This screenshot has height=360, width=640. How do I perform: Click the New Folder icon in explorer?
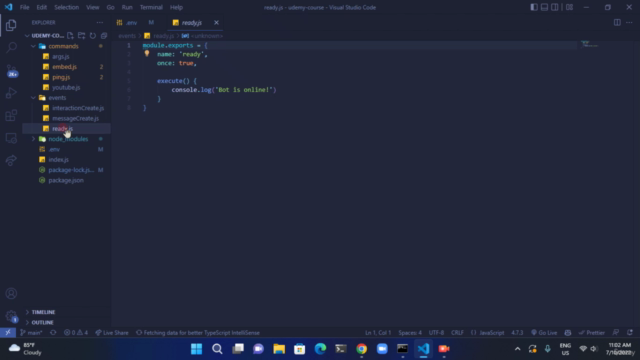pyautogui.click(x=81, y=36)
